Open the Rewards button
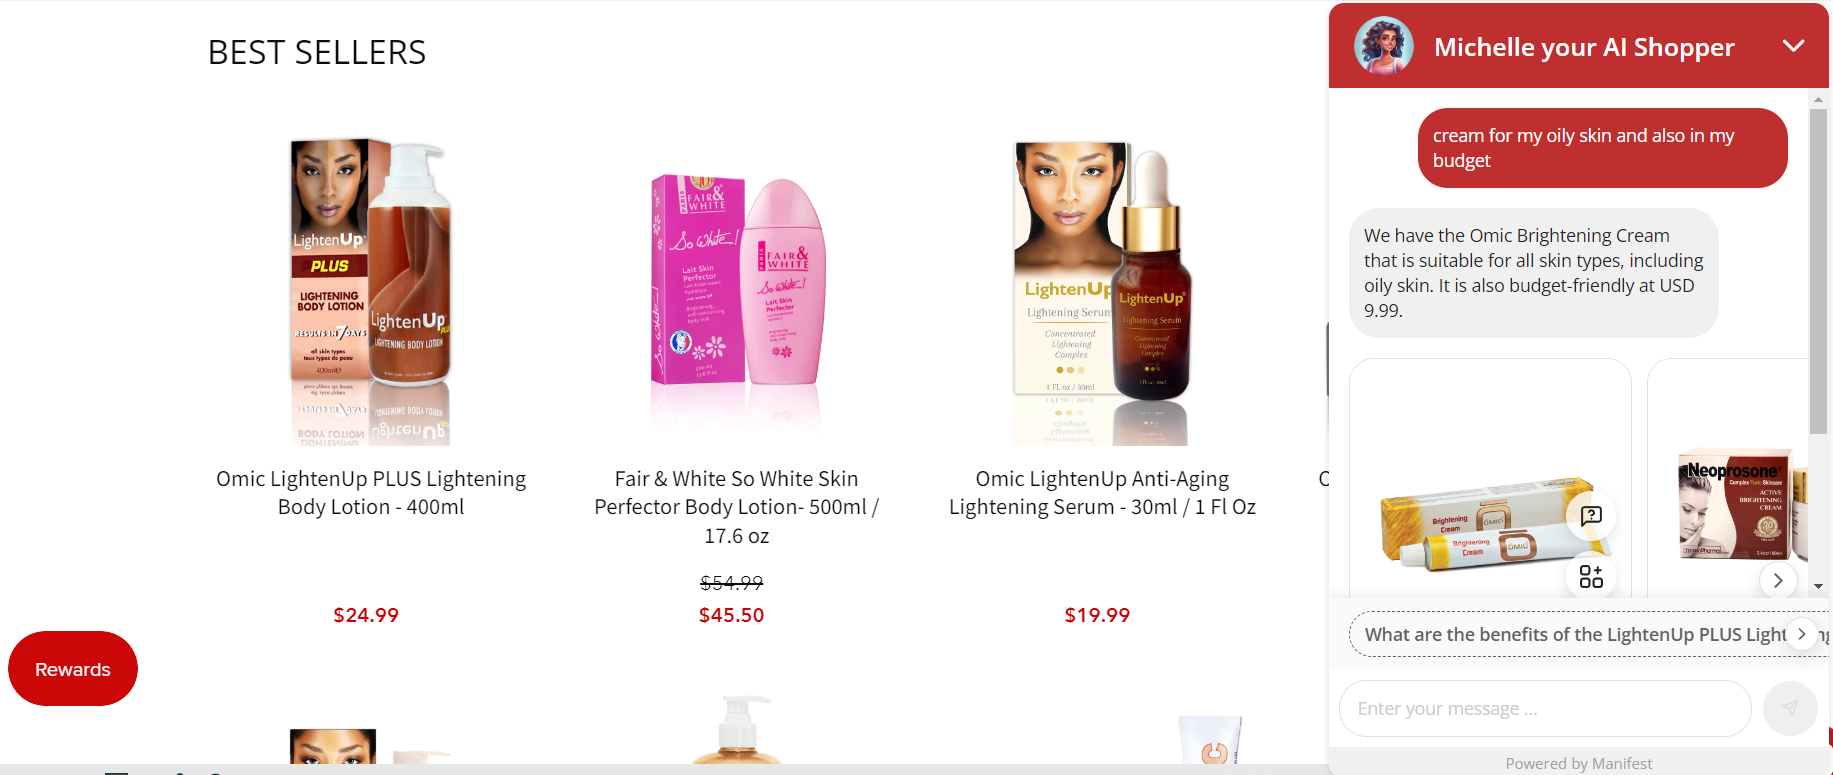The width and height of the screenshot is (1833, 775). point(73,669)
